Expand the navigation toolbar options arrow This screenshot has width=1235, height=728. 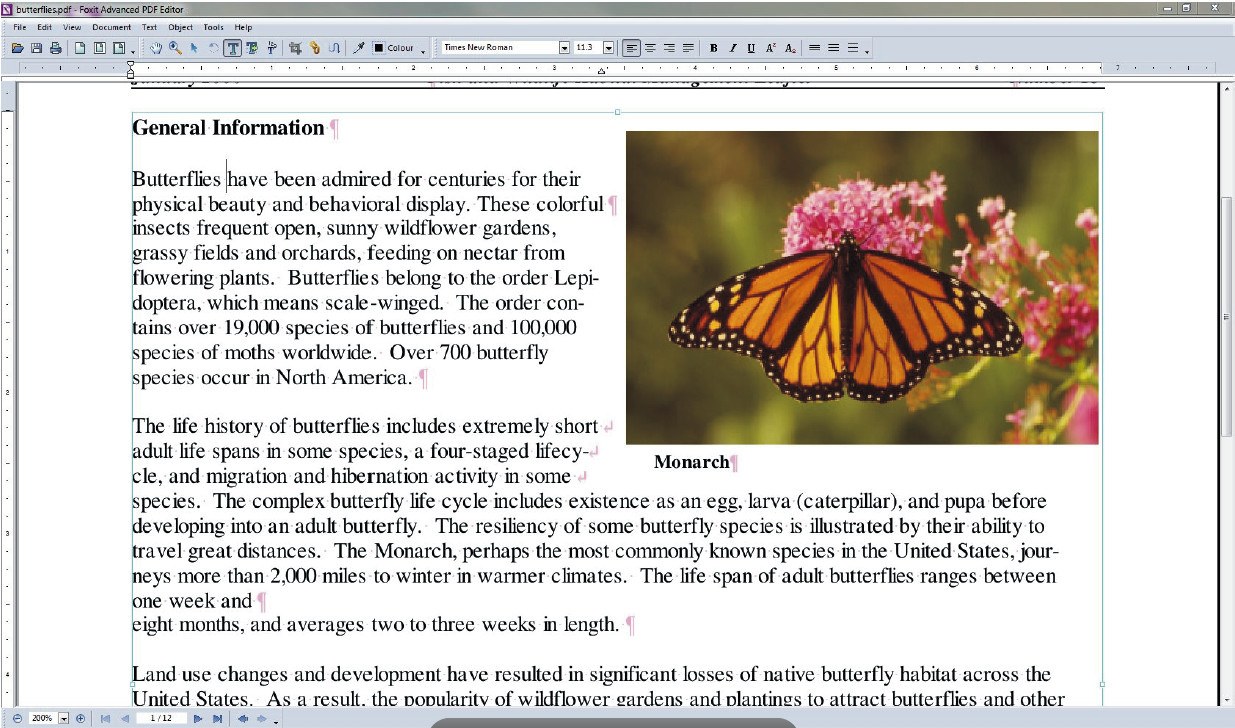point(275,721)
